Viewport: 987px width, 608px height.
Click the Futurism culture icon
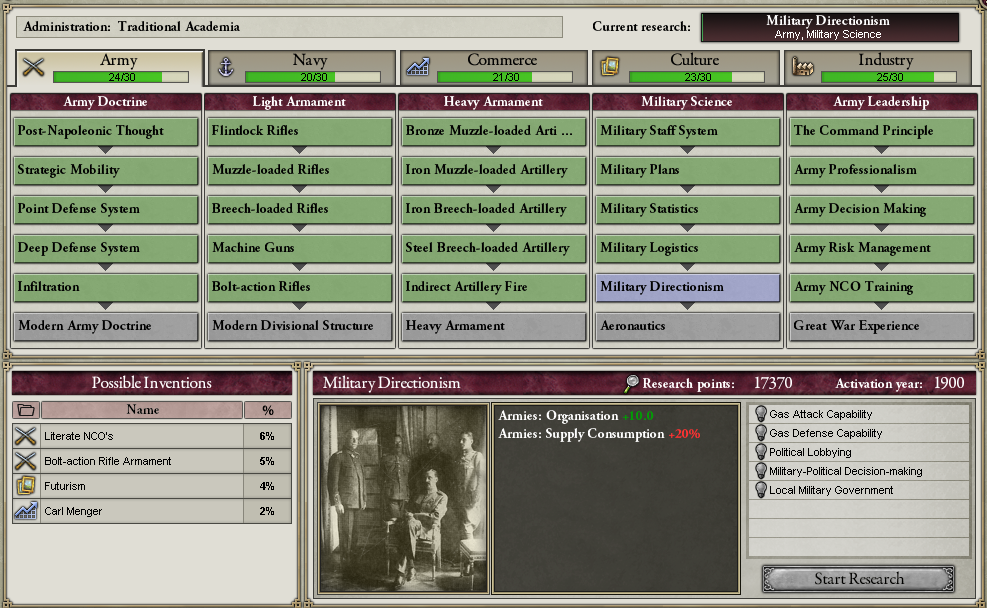pos(26,486)
